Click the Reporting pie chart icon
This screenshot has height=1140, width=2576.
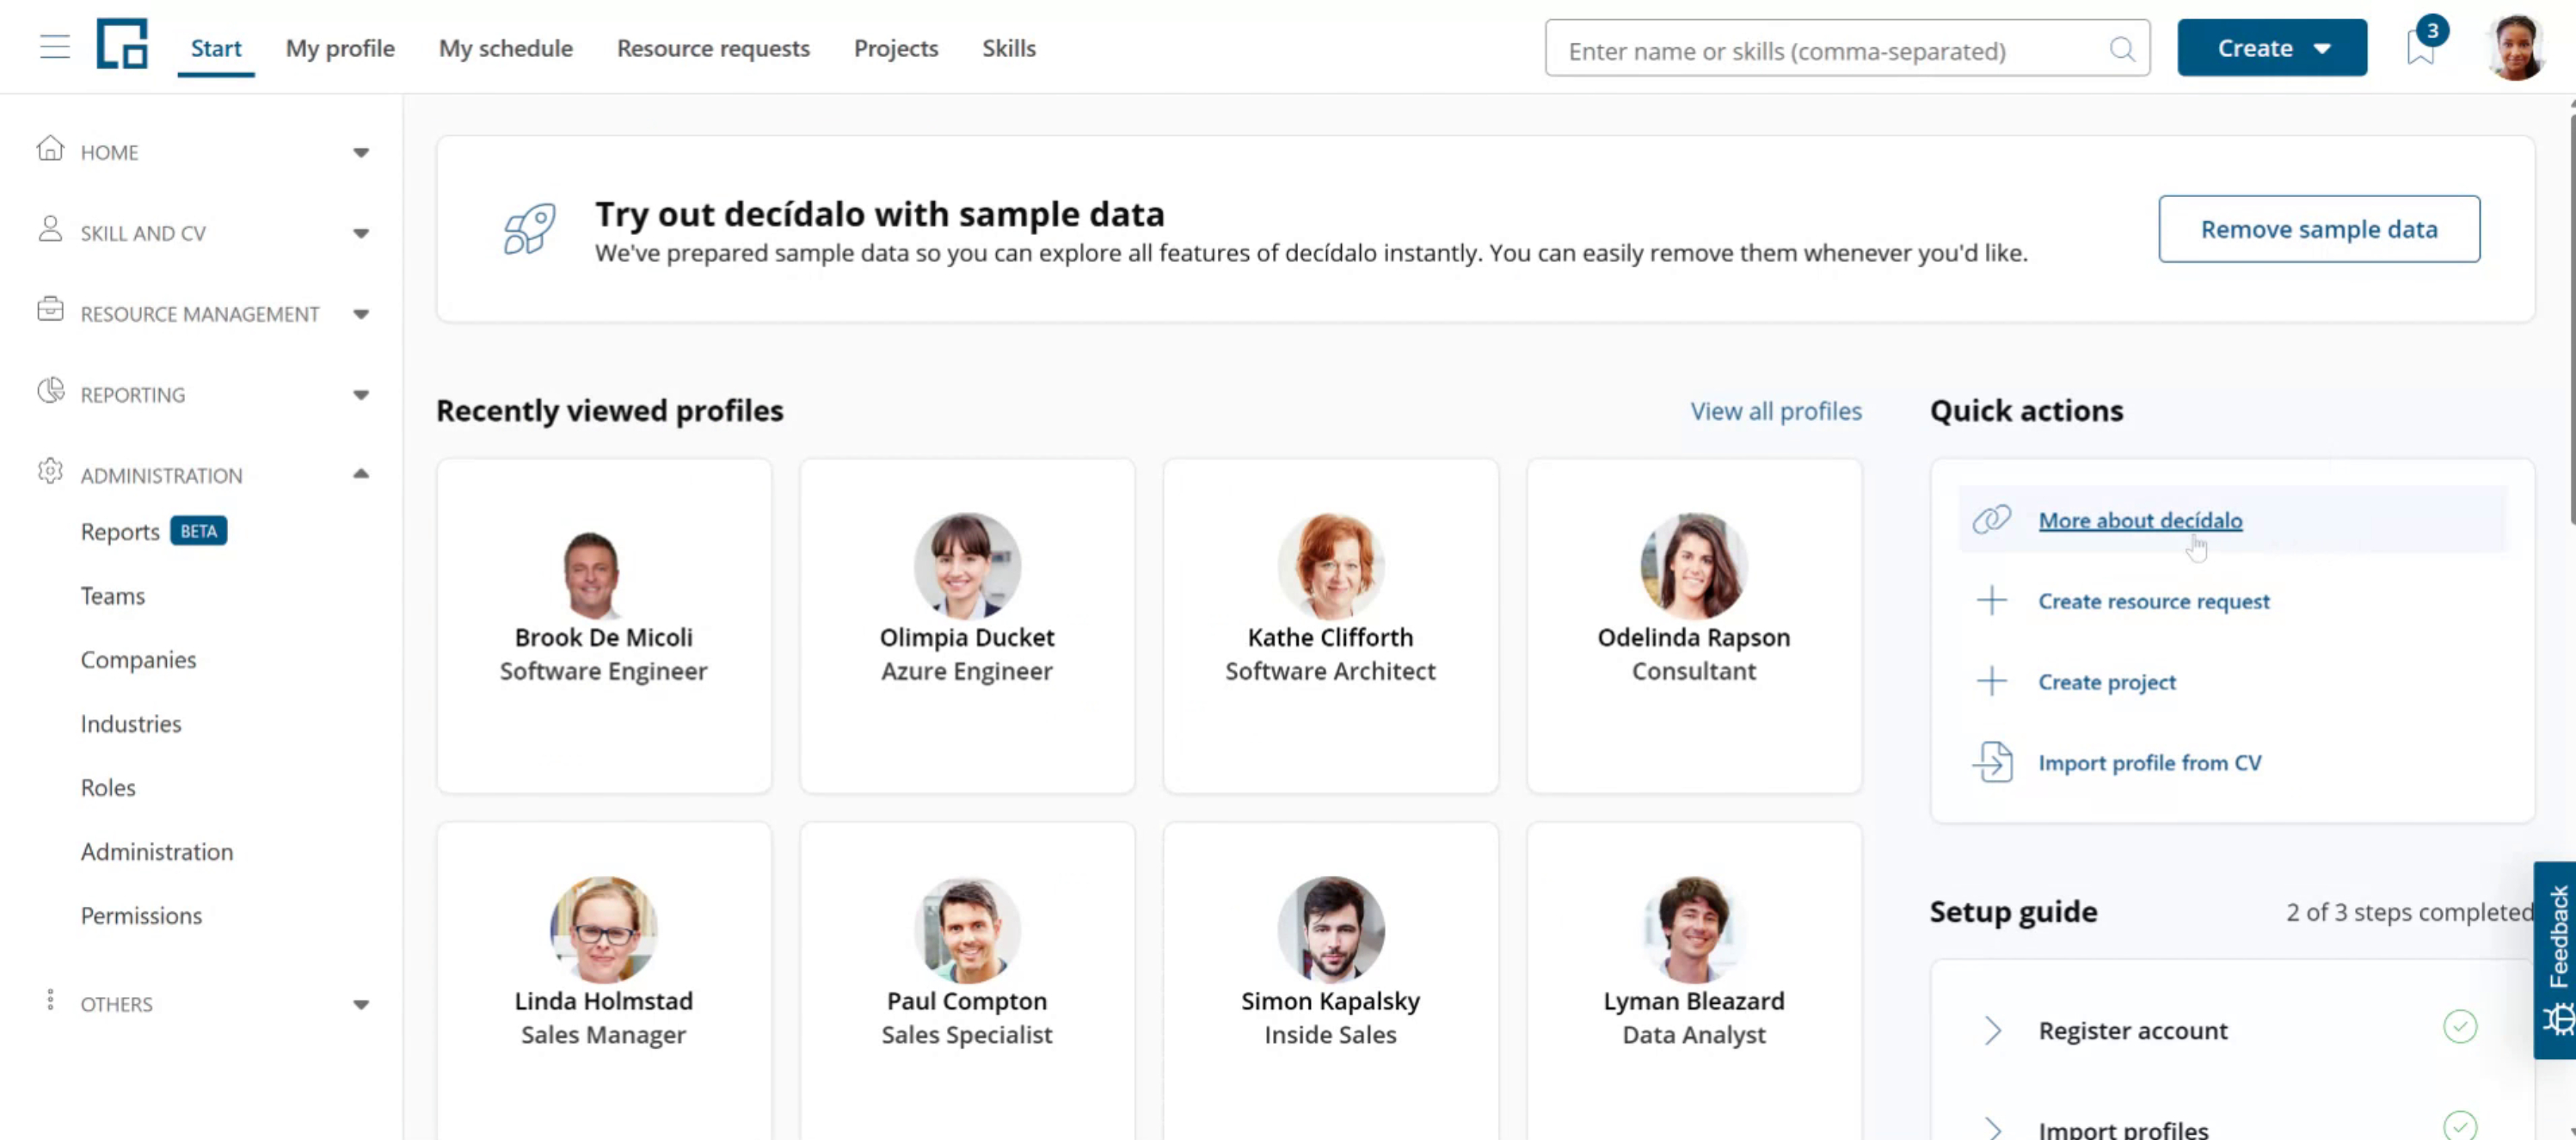coord(50,390)
